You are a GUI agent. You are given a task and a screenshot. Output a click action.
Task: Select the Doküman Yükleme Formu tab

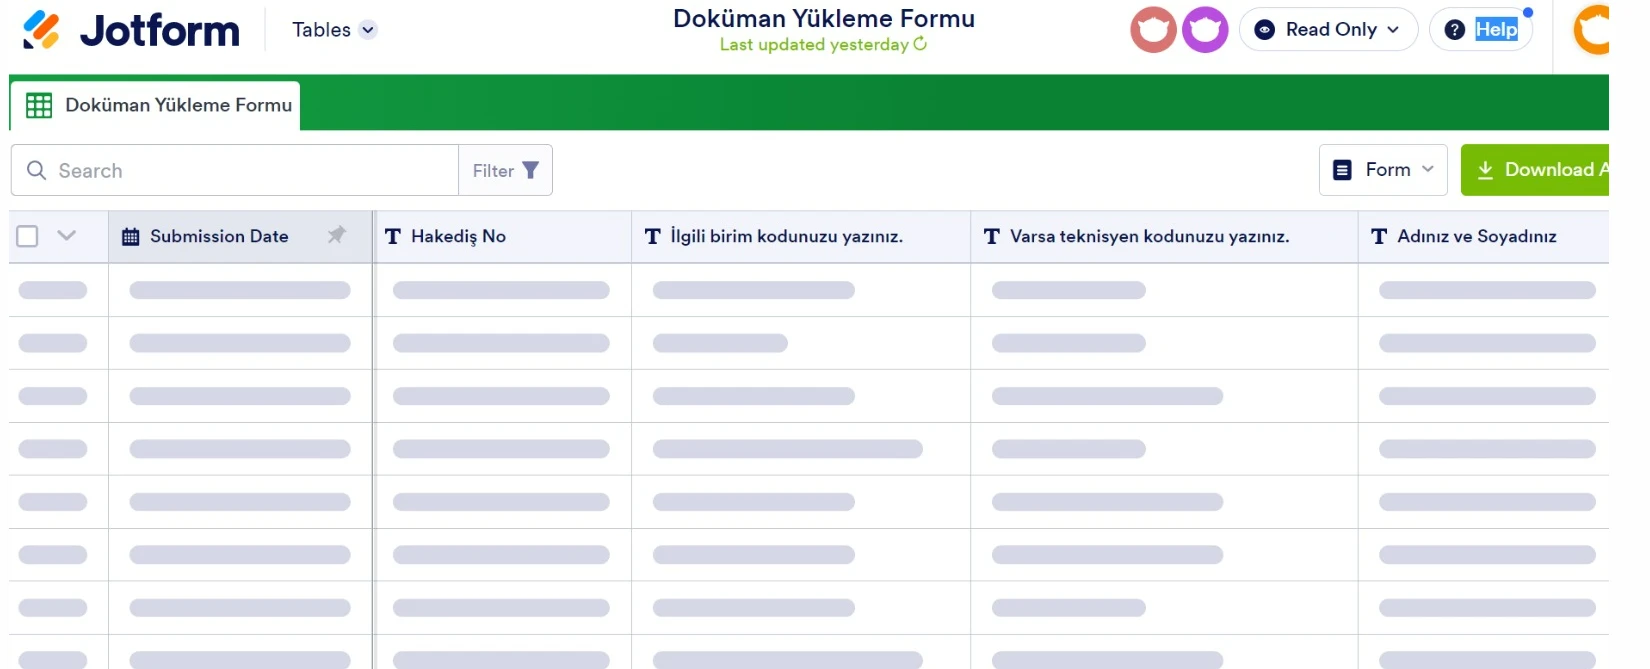coord(155,105)
